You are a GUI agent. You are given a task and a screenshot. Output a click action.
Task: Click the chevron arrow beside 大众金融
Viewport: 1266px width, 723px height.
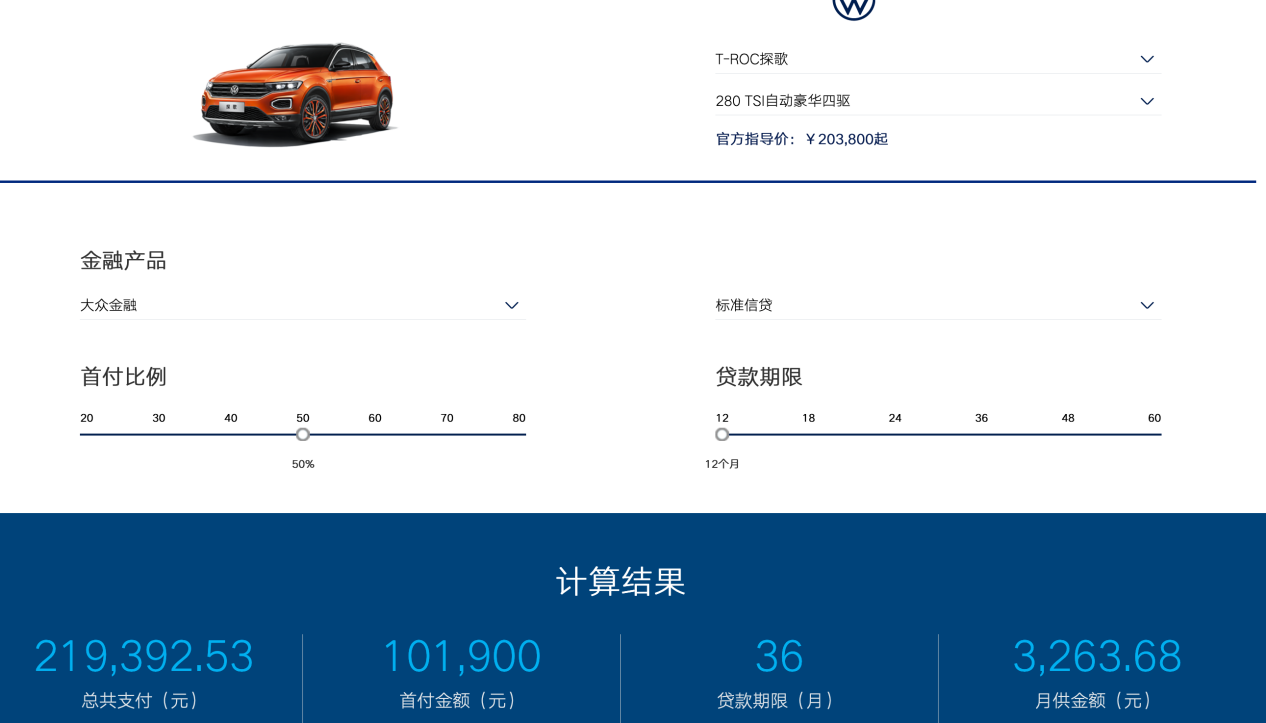(x=512, y=305)
